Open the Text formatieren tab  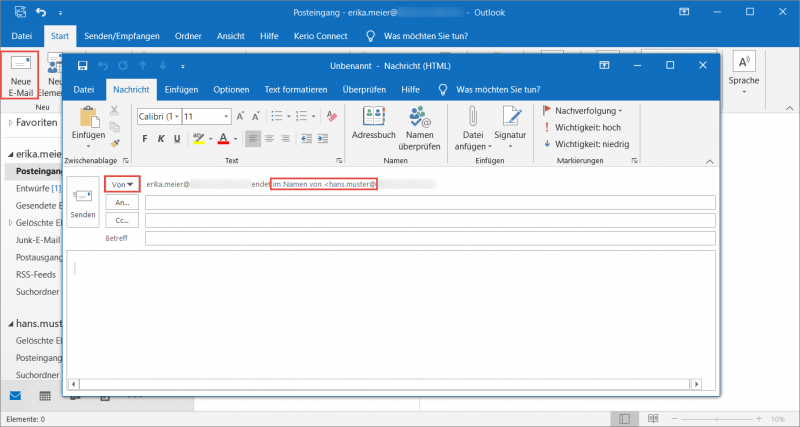pyautogui.click(x=296, y=89)
